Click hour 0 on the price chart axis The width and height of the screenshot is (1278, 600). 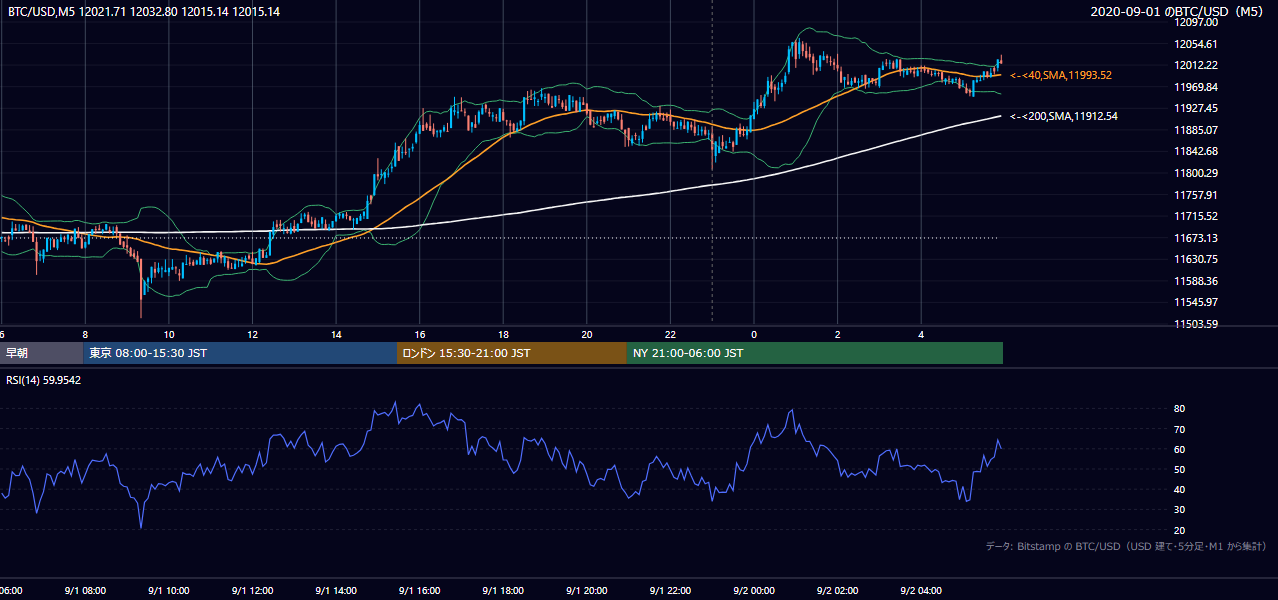[754, 334]
